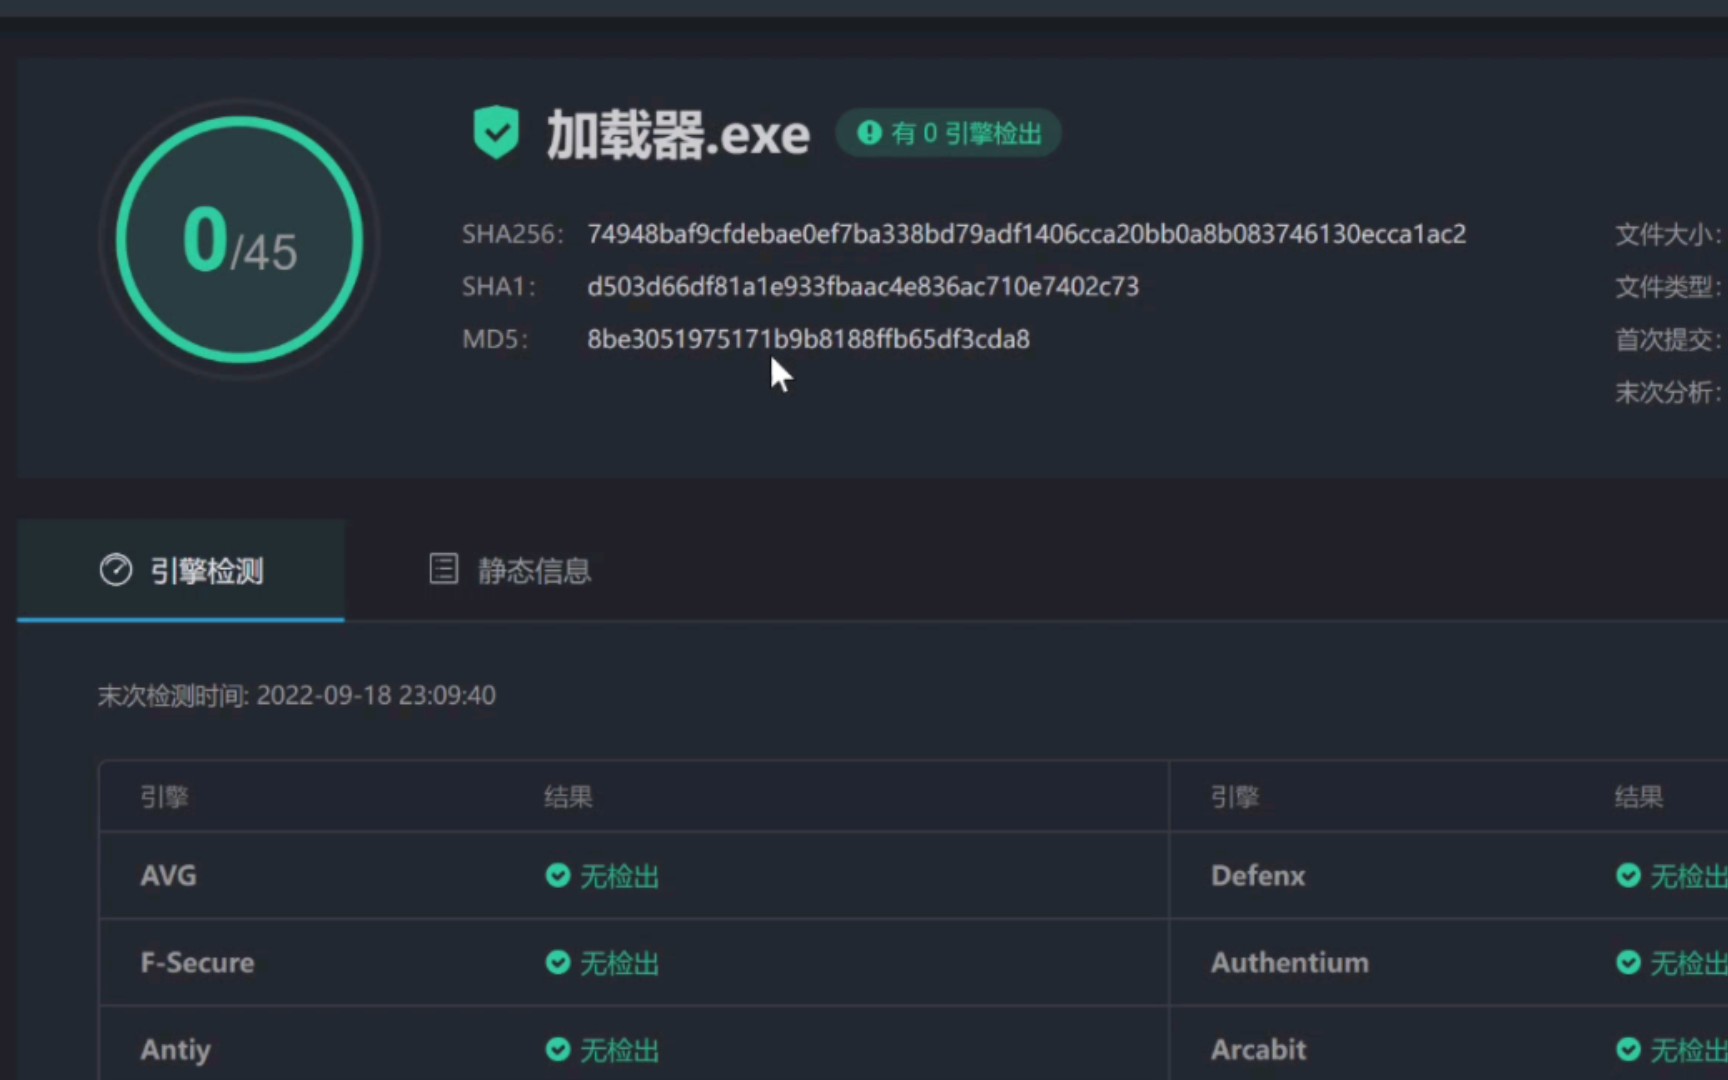
Task: Open the 引擎检测 tab
Action: 181,570
